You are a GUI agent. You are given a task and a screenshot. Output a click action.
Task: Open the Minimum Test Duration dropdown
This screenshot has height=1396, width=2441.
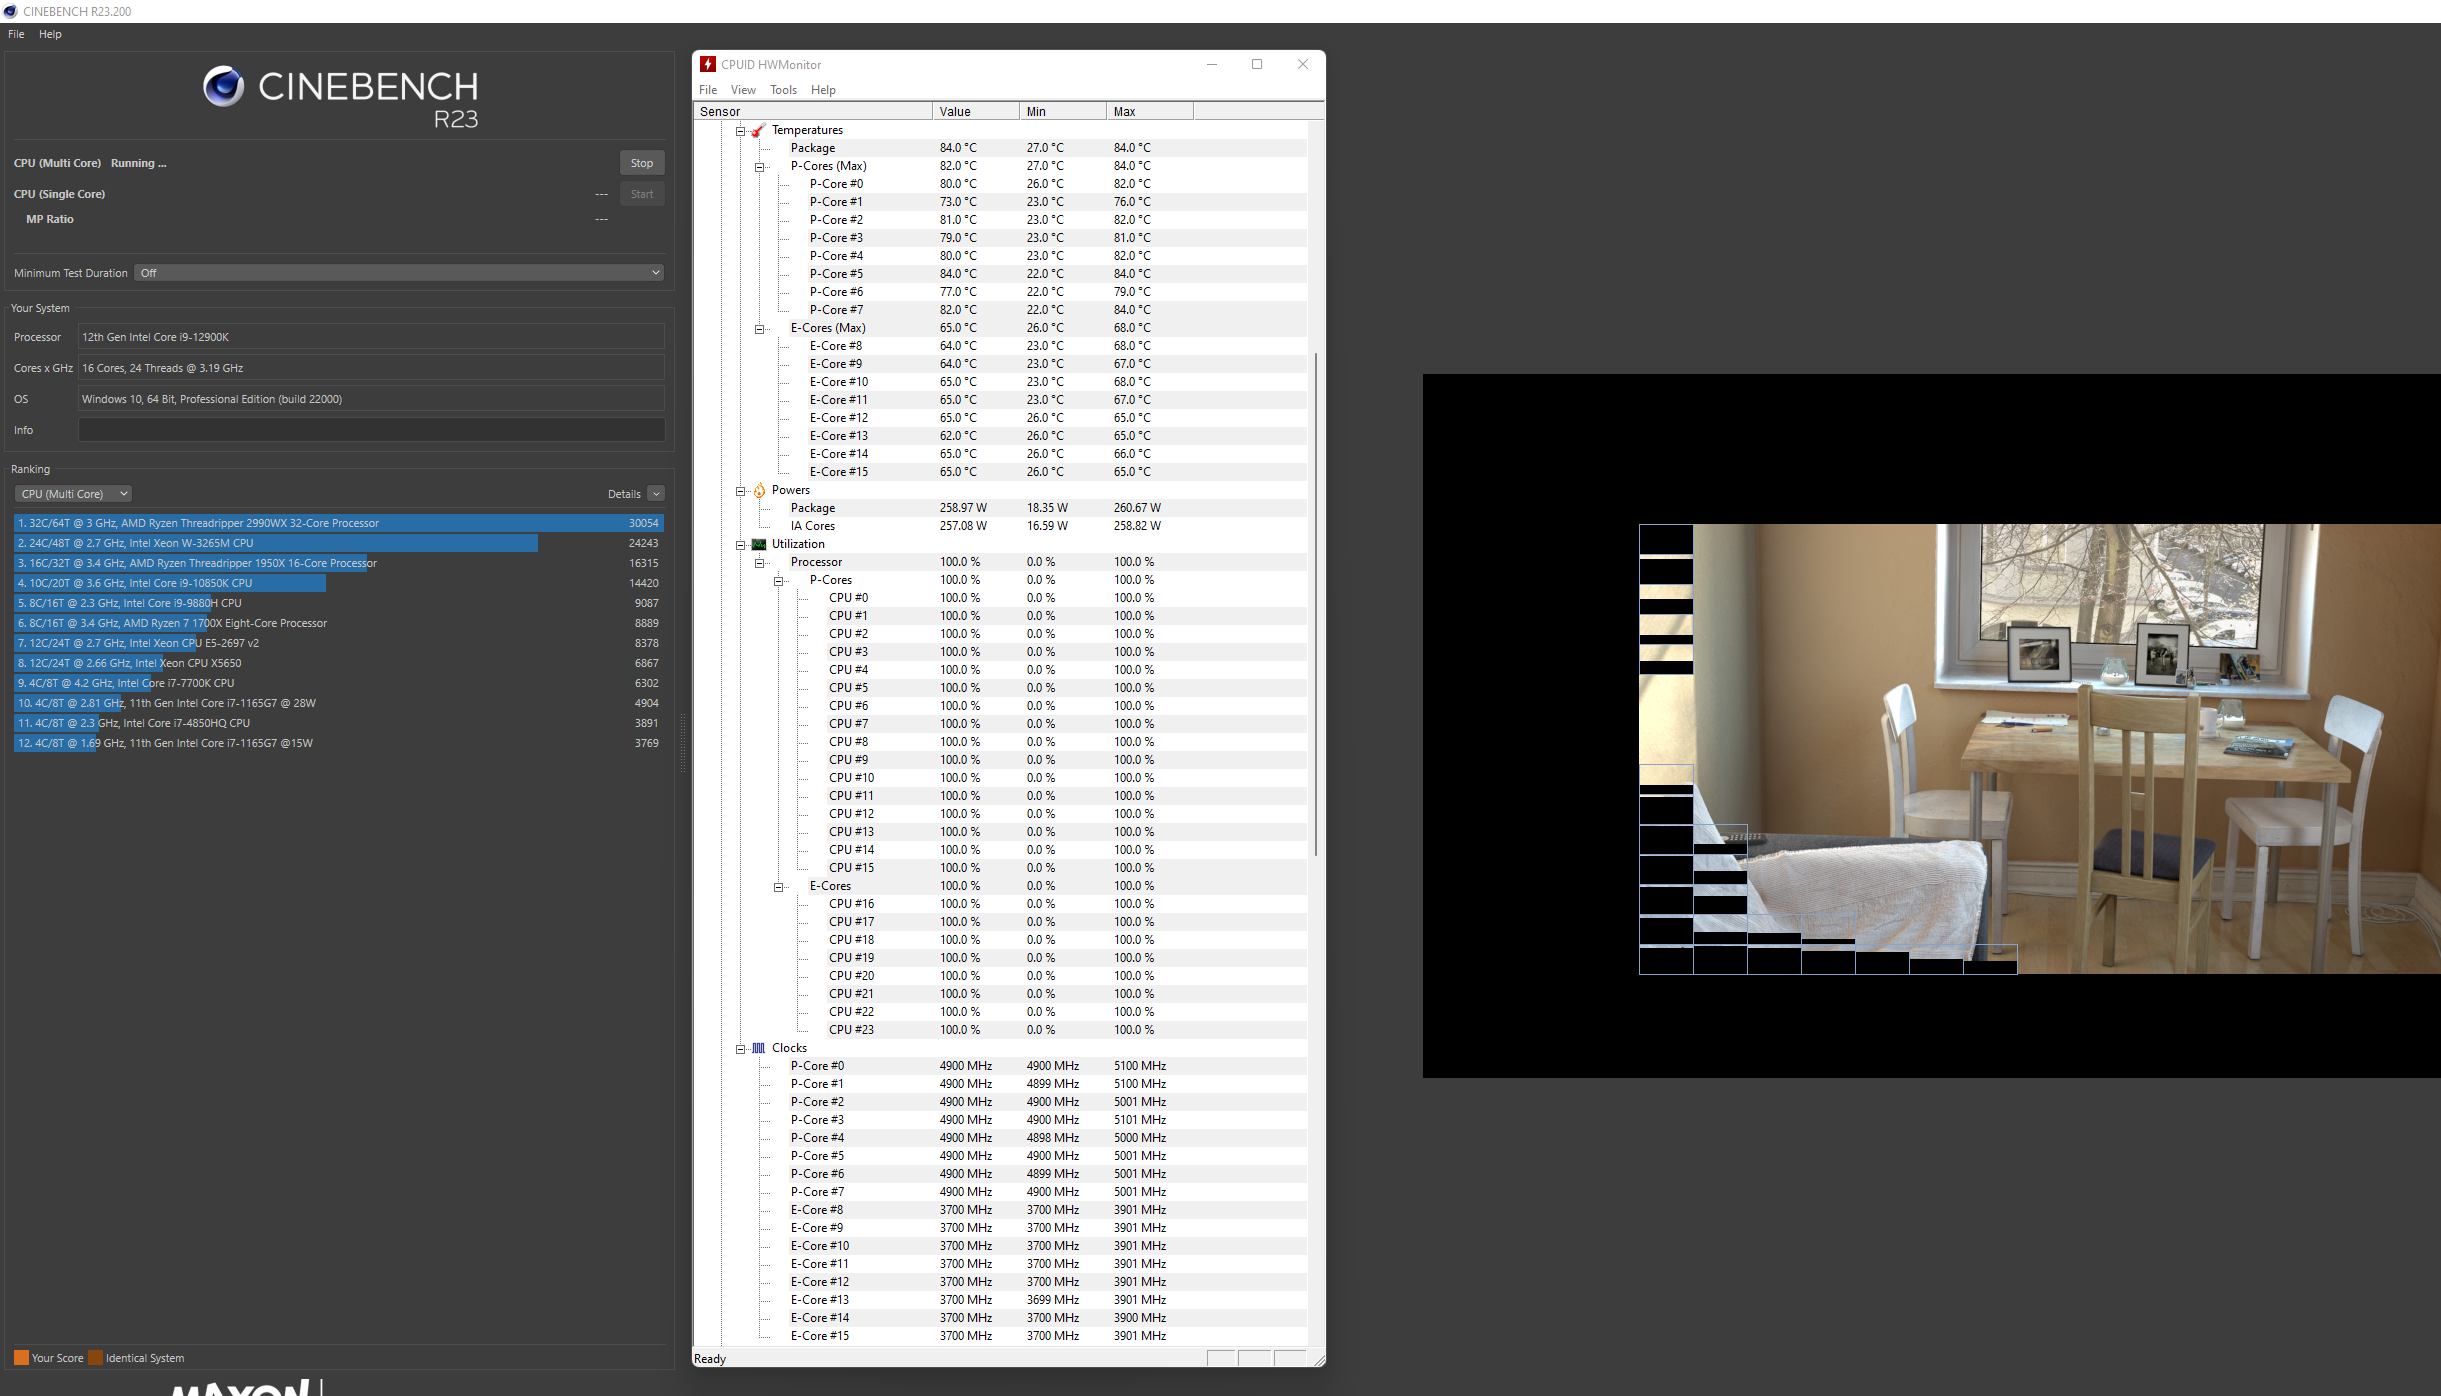tap(399, 273)
